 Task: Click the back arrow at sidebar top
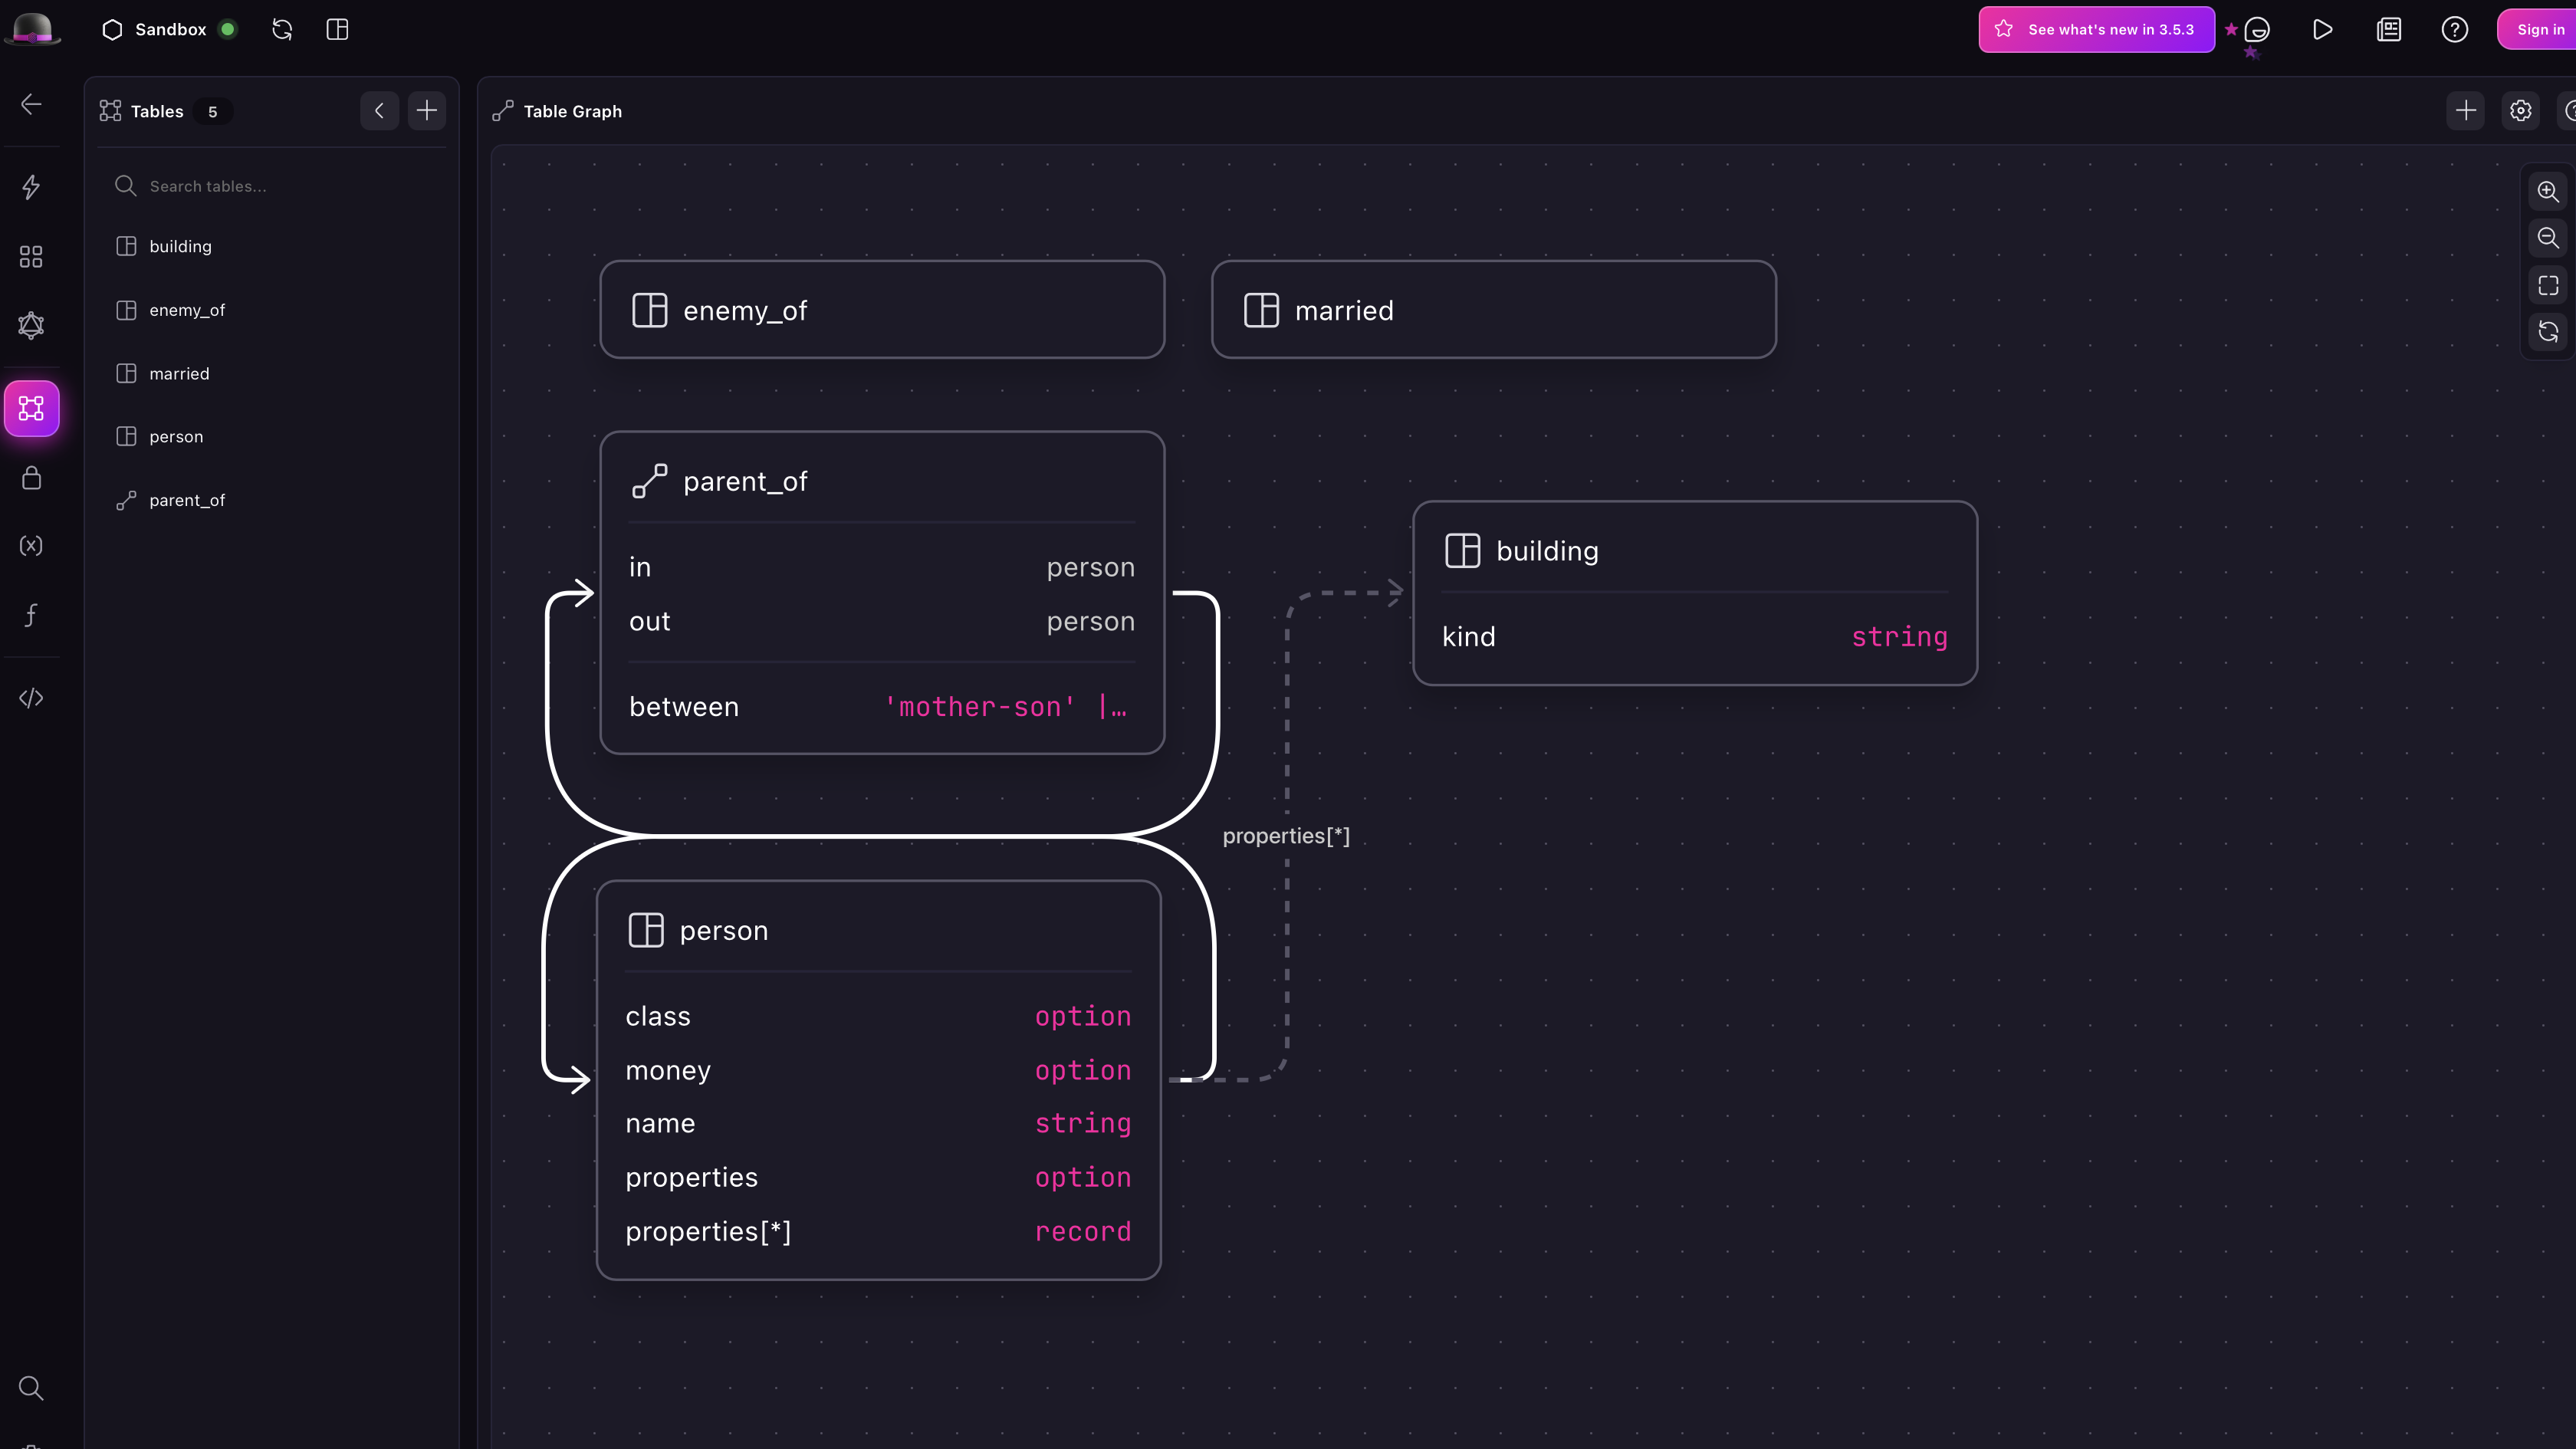coord(31,103)
